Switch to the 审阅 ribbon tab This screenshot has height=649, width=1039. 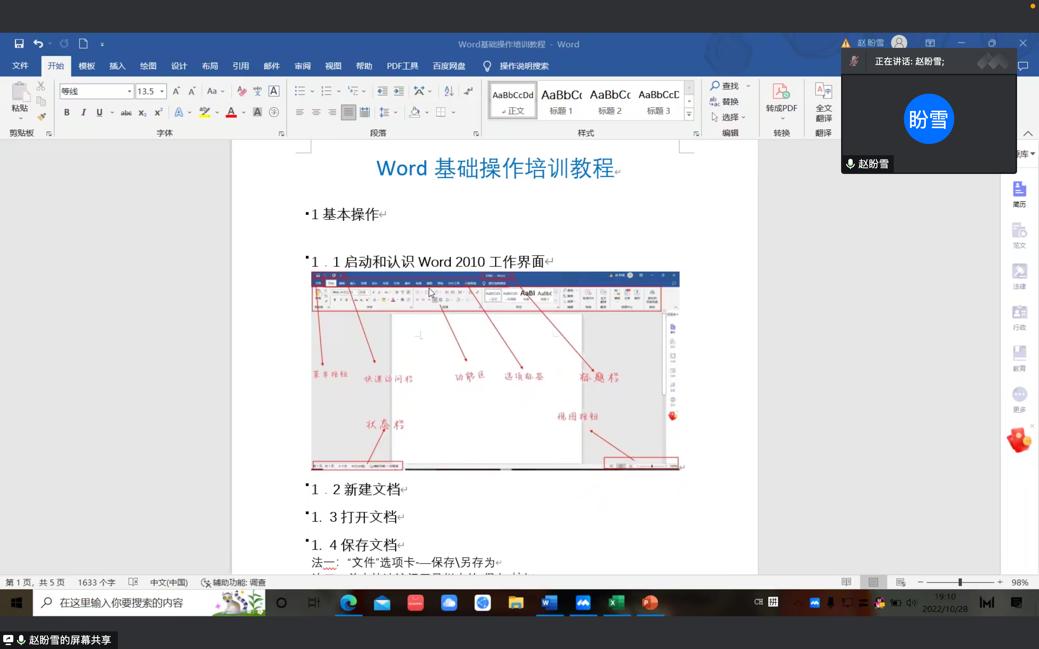point(302,66)
